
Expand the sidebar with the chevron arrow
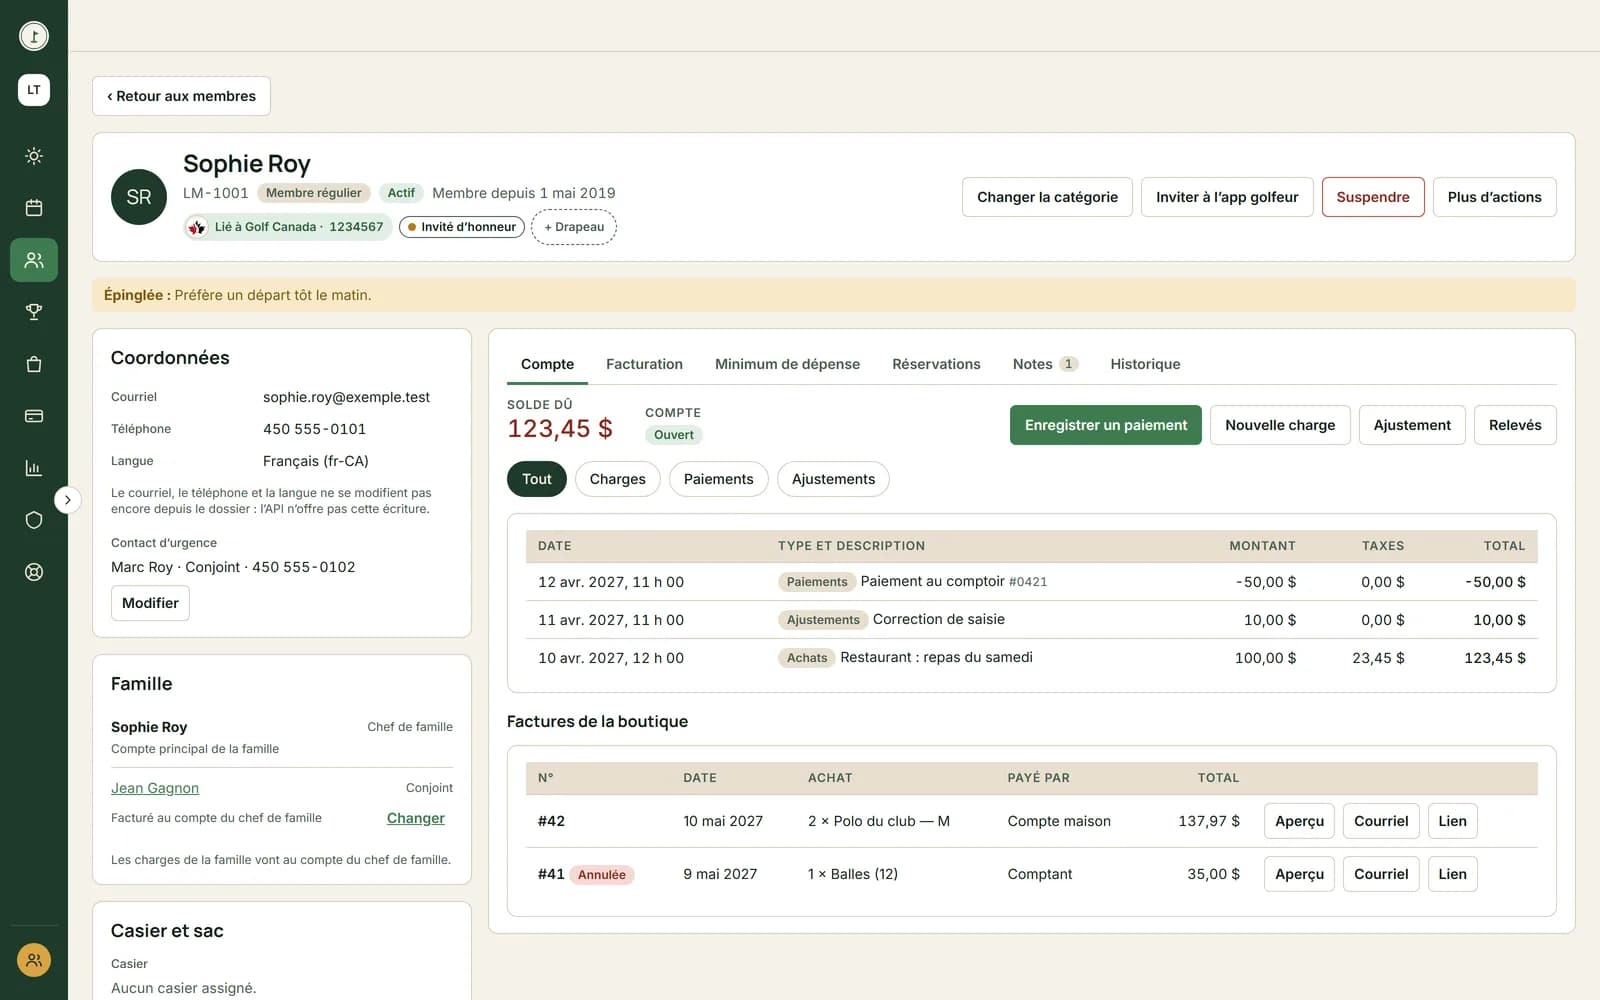point(67,500)
